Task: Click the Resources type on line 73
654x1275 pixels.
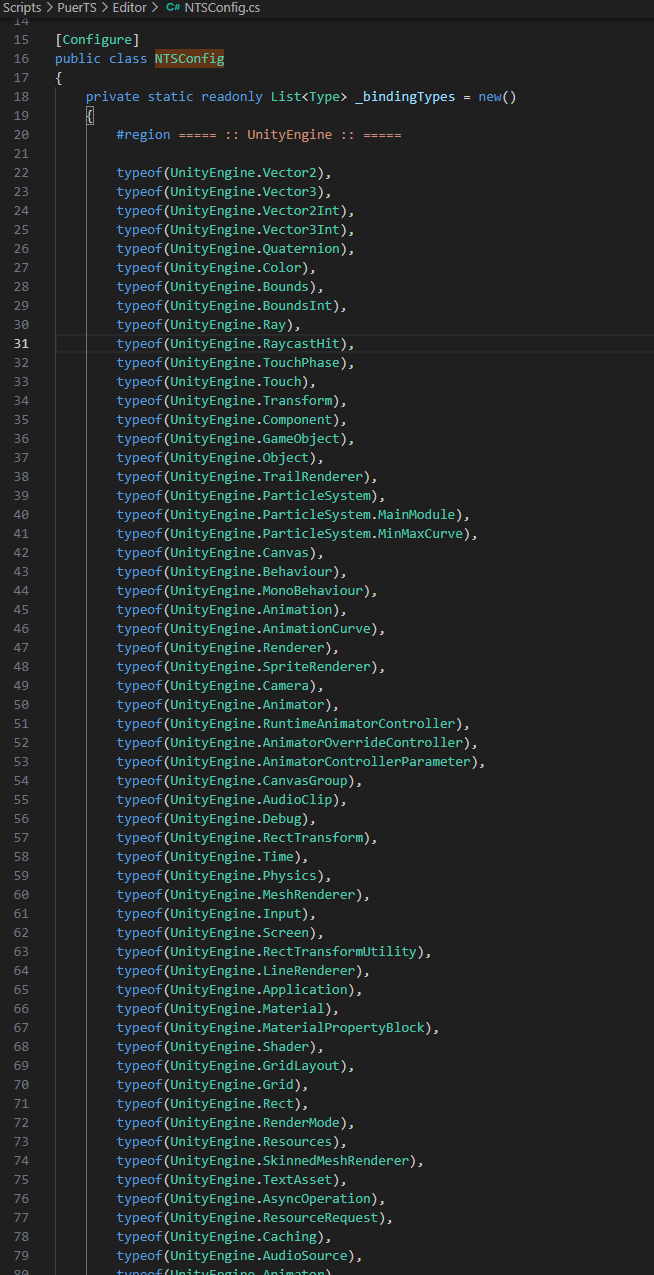Action: [297, 1142]
